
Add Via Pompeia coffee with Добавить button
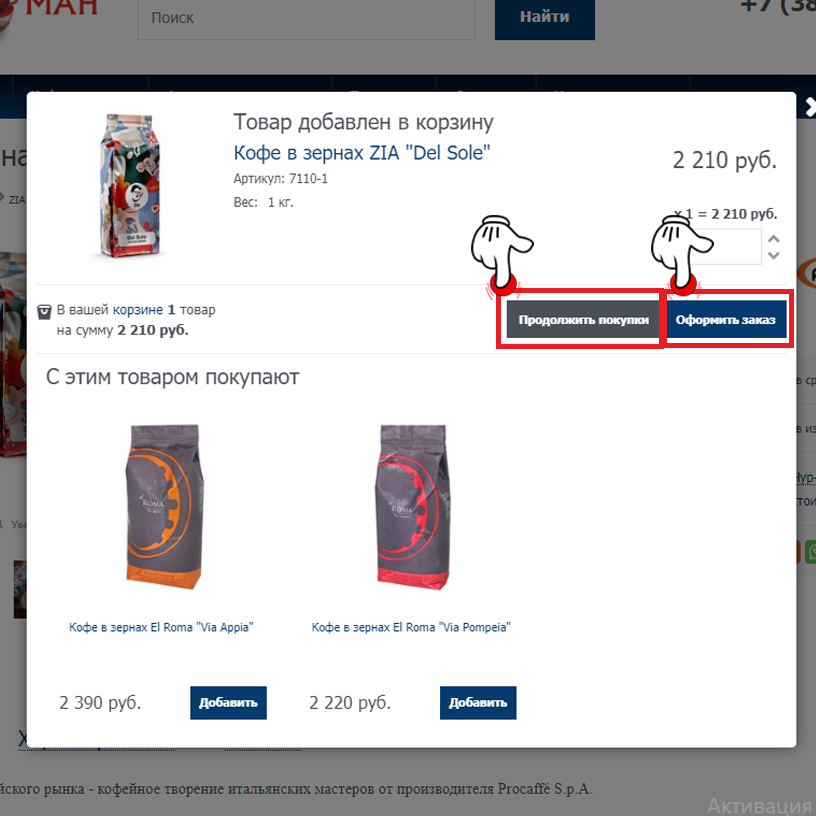click(478, 703)
